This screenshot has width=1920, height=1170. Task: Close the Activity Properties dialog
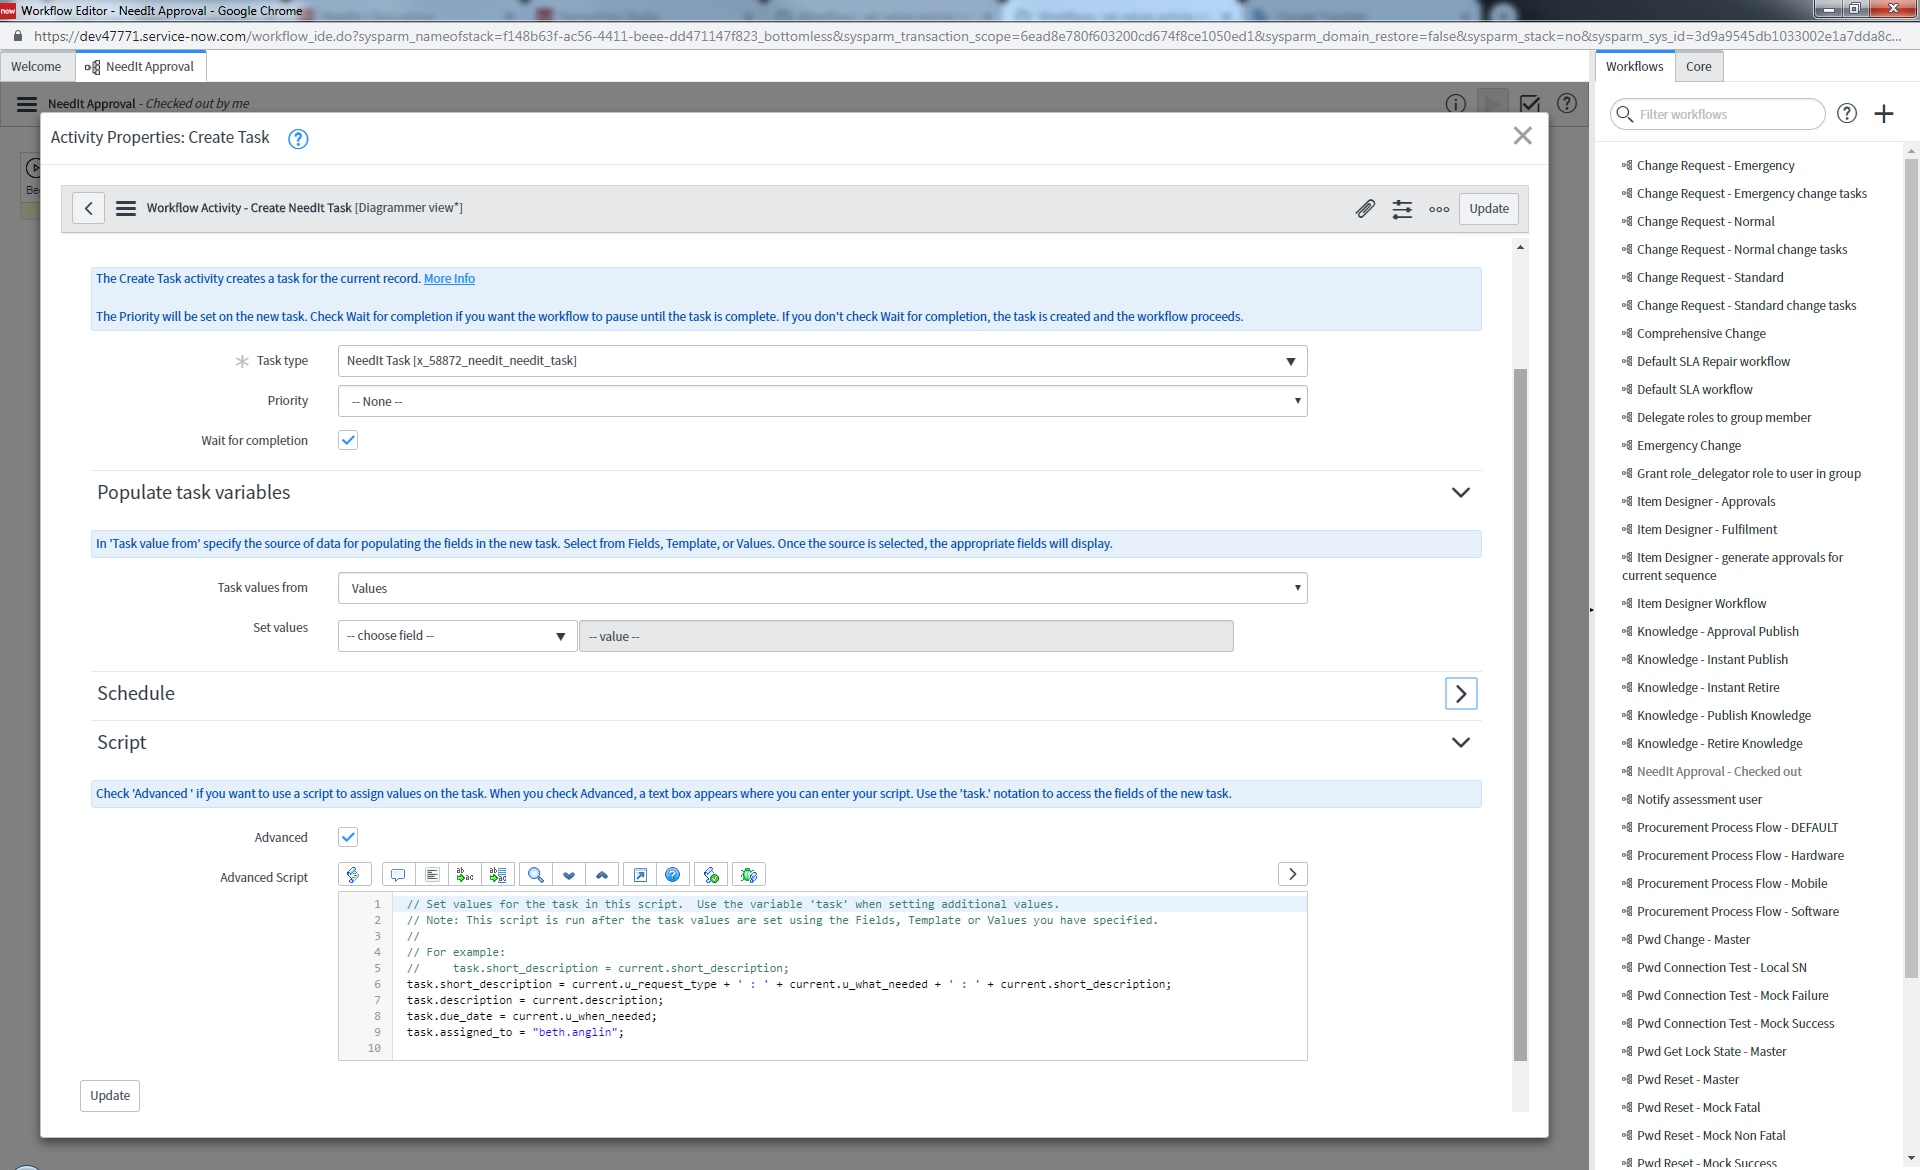point(1522,136)
